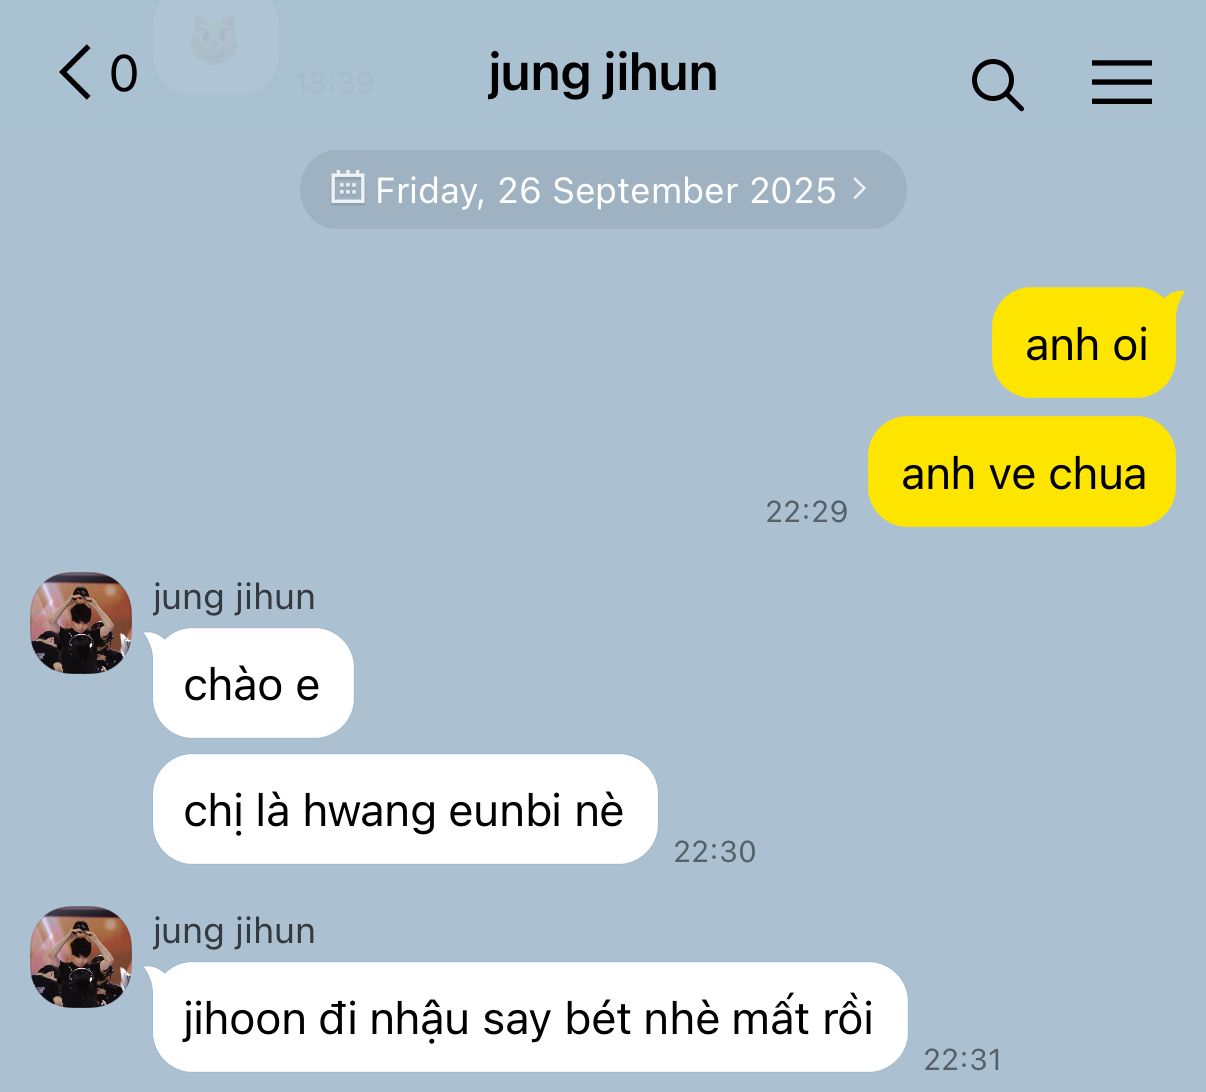The height and width of the screenshot is (1092, 1206).
Task: Select the 'anh ve chua' message
Action: point(1022,472)
